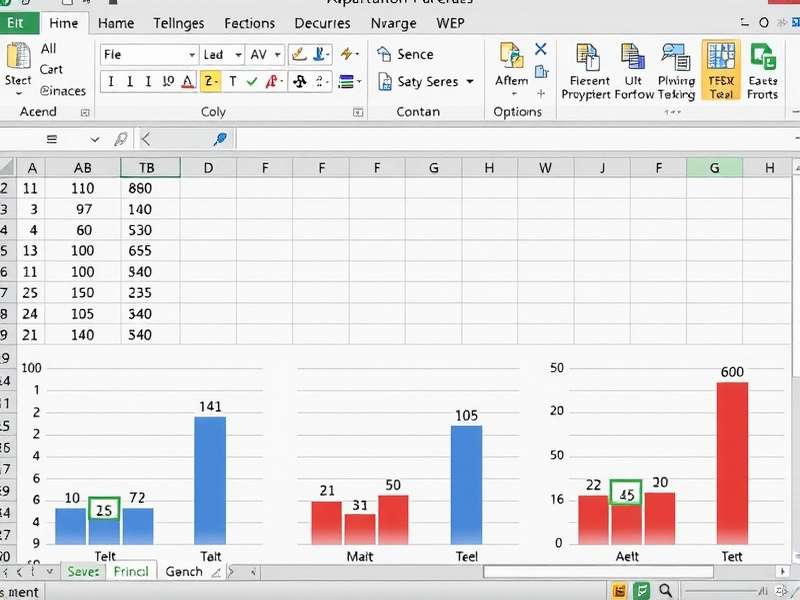Select the Frincal sheet tab
Viewport: 800px width, 600px height.
click(x=131, y=571)
